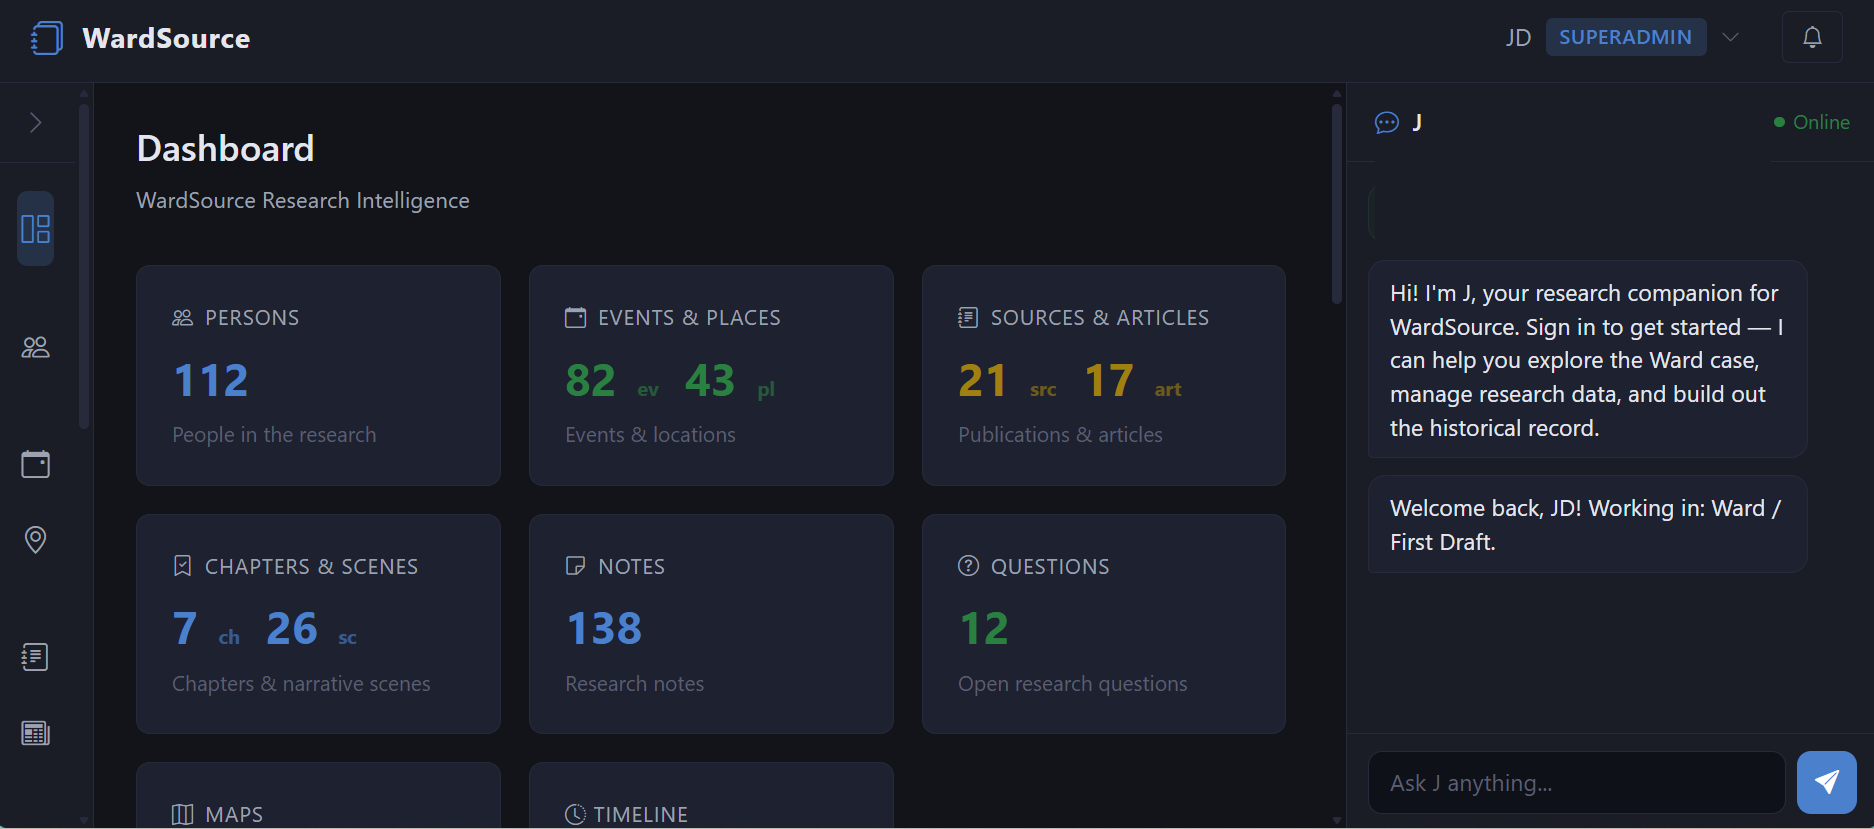
Task: Open the Persons card
Action: (318, 375)
